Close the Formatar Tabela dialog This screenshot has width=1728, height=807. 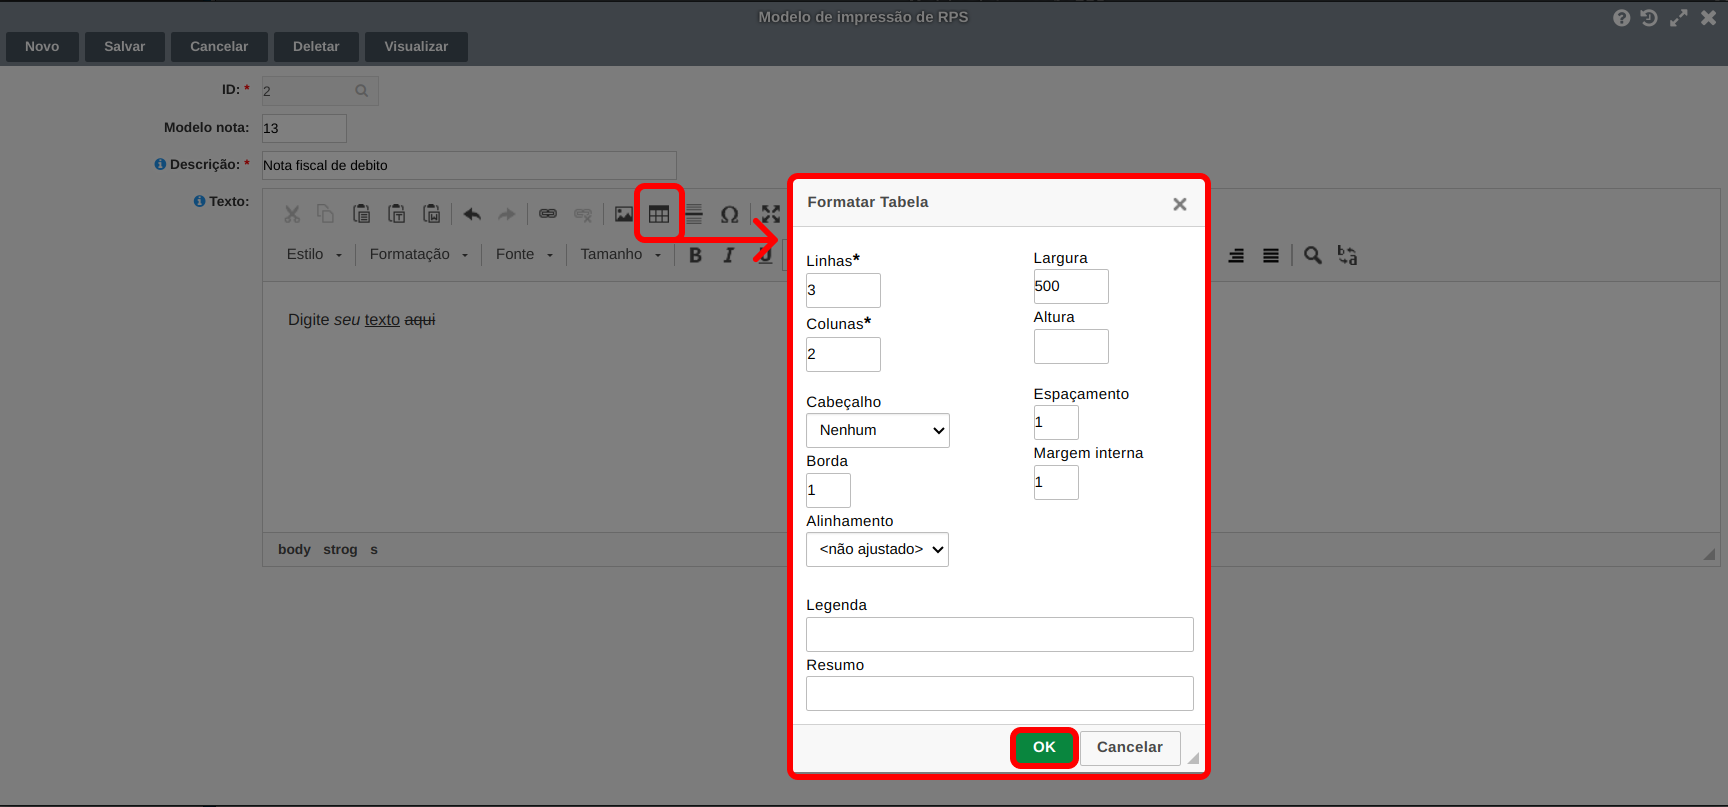(1180, 204)
